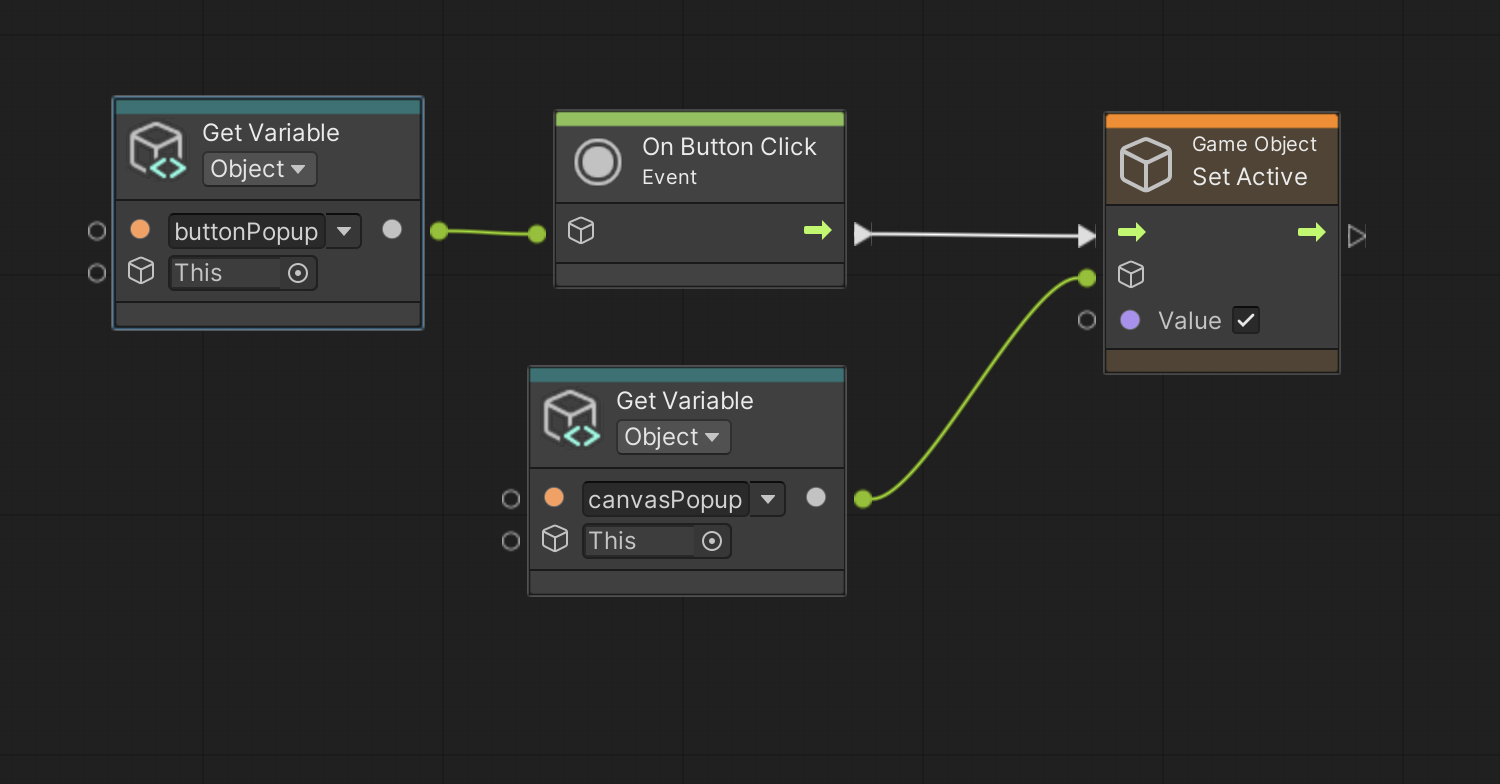Viewport: 1500px width, 784px height.
Task: Click the buttonPopup Get Variable node icon
Action: (158, 151)
